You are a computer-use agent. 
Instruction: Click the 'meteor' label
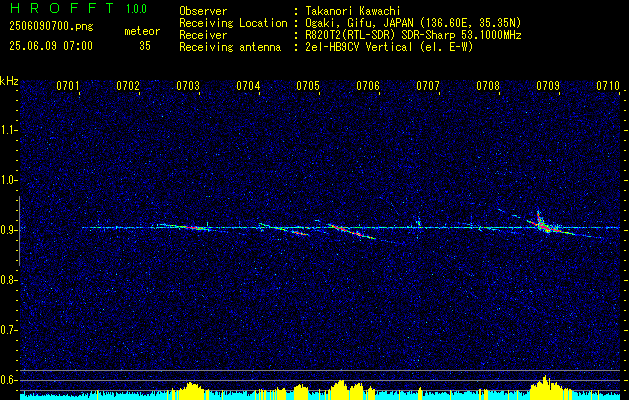coord(142,31)
